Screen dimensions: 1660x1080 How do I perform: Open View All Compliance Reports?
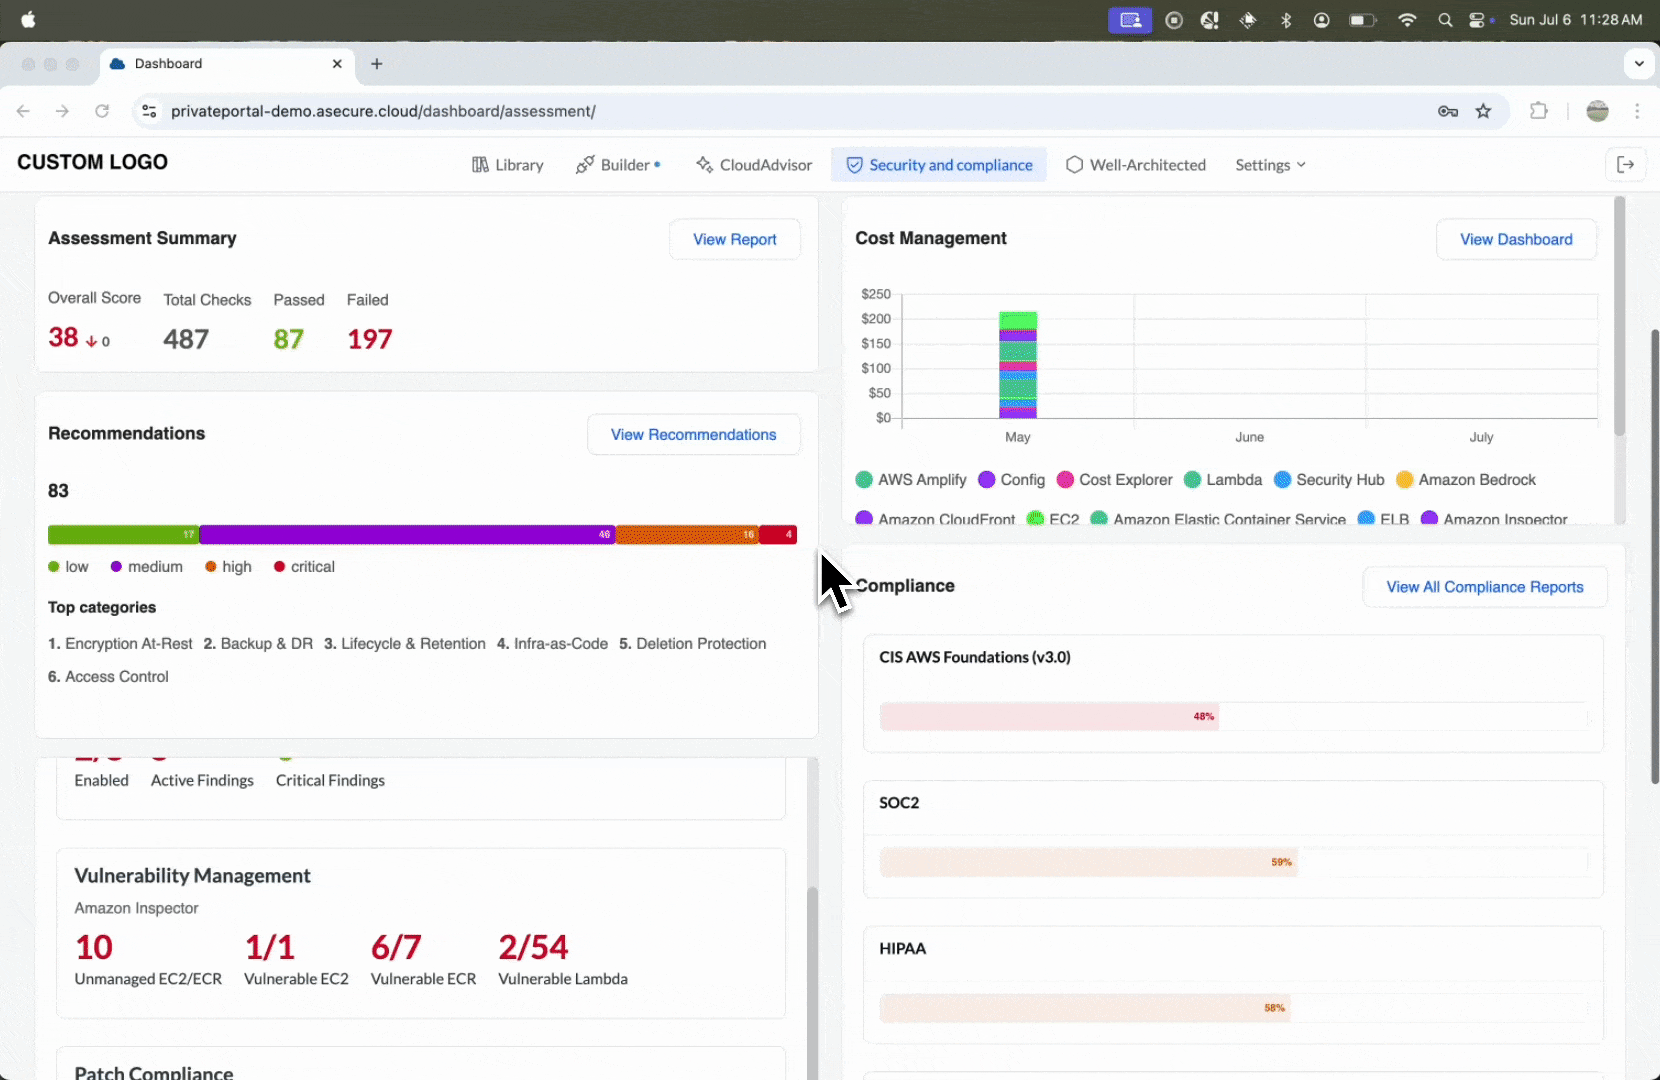pos(1484,587)
